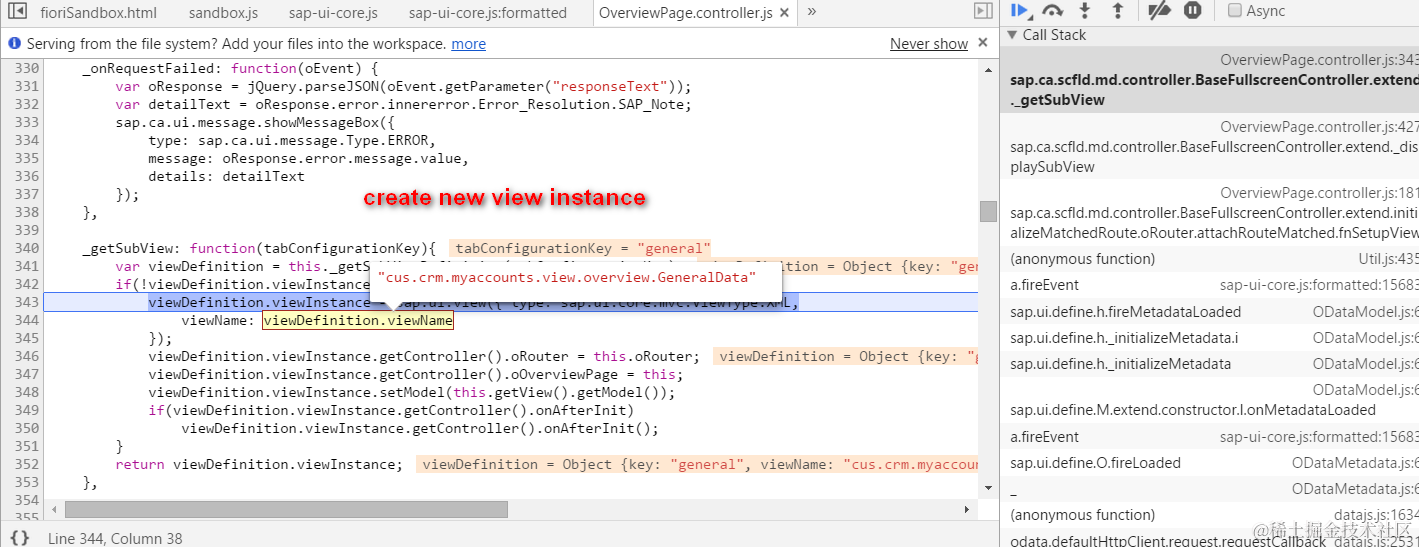
Task: Set a breakpoint on line number 340
Action: (x=27, y=248)
